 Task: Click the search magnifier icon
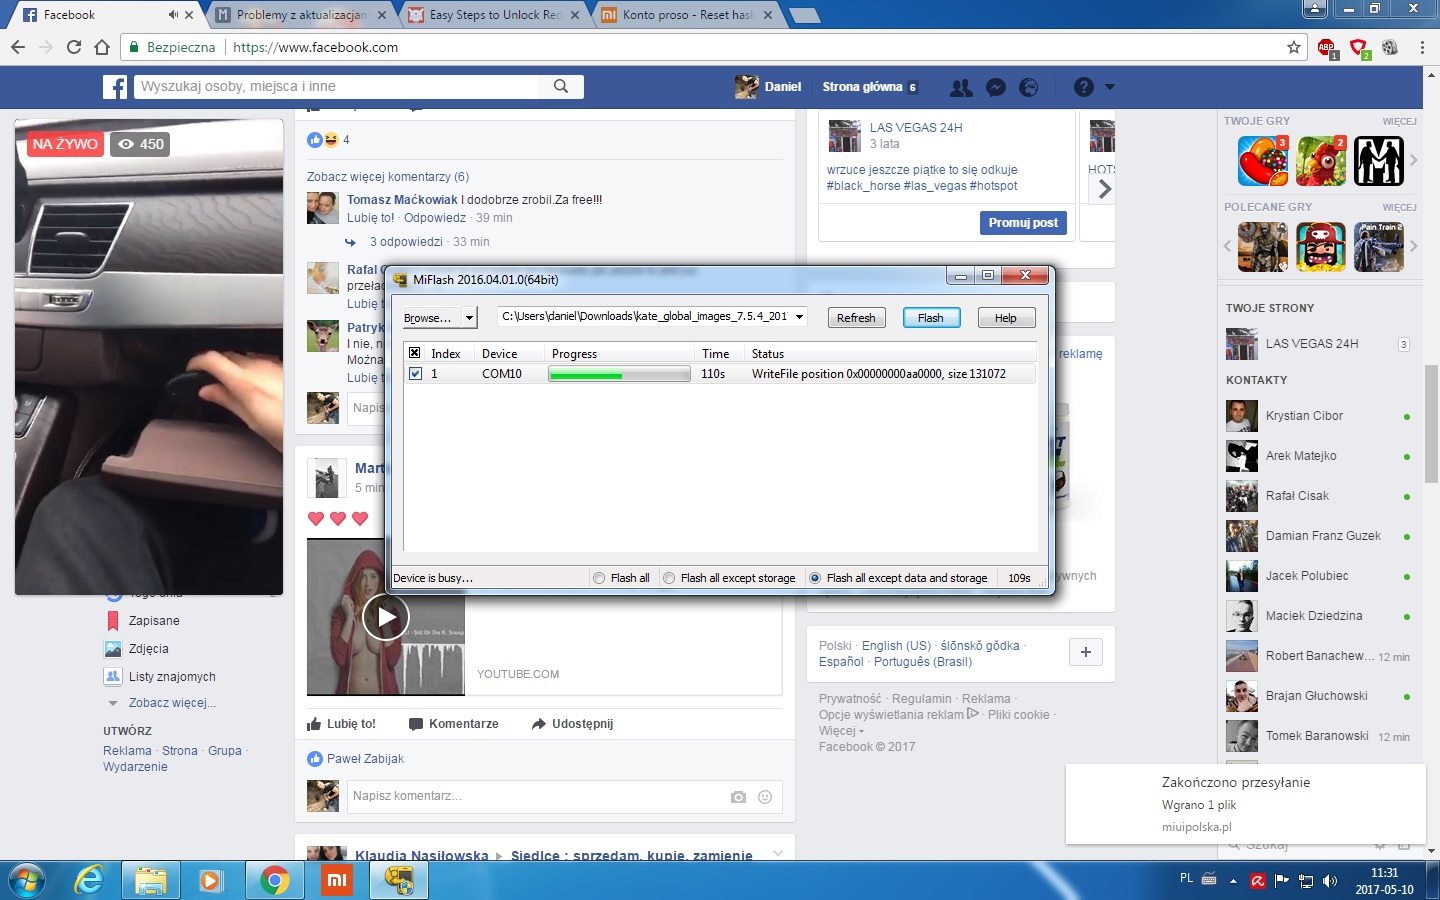tap(561, 86)
